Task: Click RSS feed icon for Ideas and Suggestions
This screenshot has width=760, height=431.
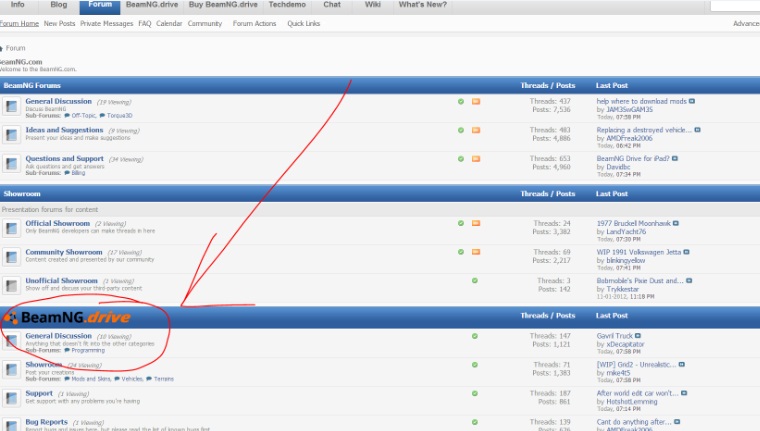Action: 476,130
